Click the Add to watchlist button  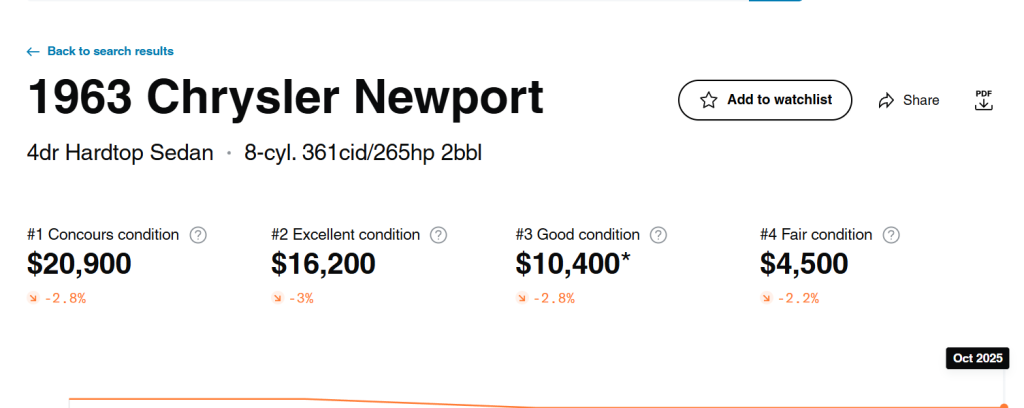(x=765, y=100)
